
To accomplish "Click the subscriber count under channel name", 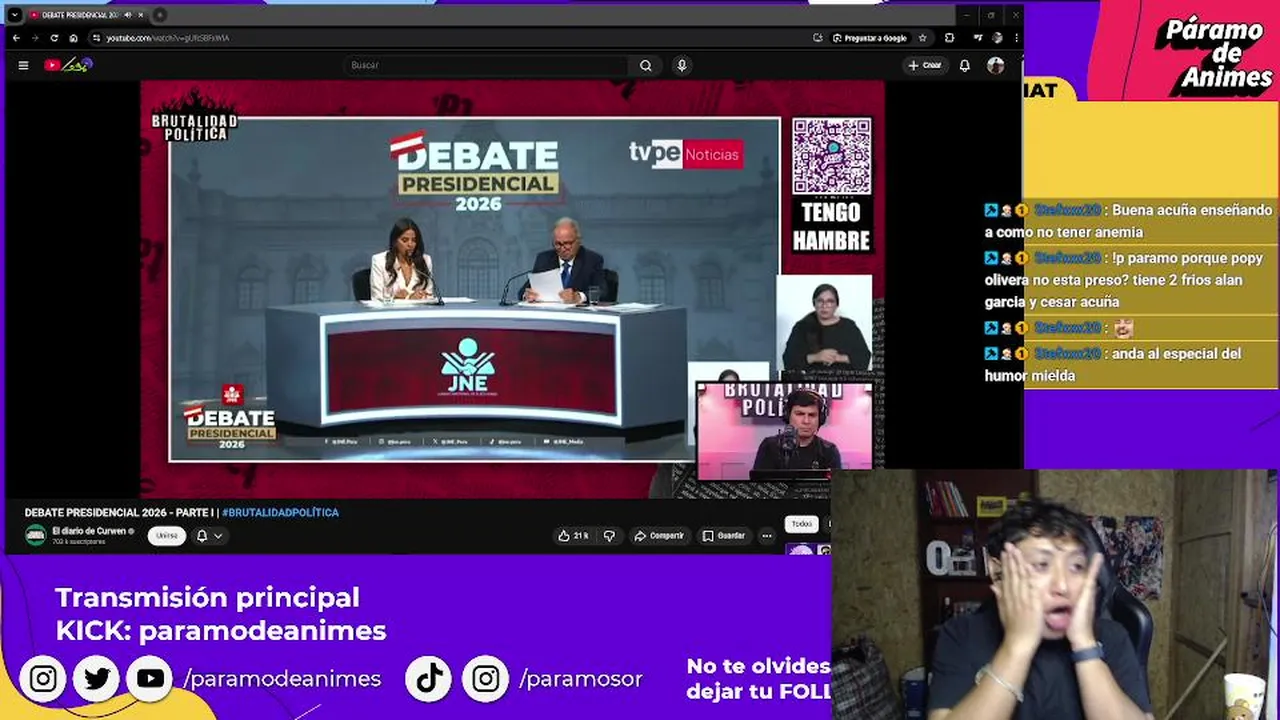I will pyautogui.click(x=78, y=542).
